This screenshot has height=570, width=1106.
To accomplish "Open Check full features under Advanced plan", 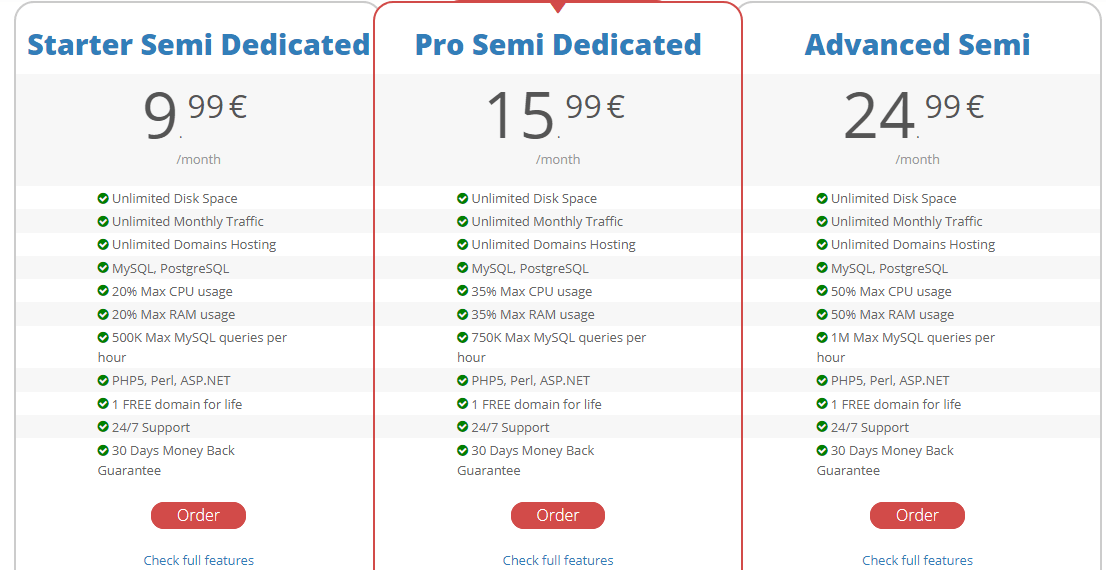I will (x=917, y=560).
